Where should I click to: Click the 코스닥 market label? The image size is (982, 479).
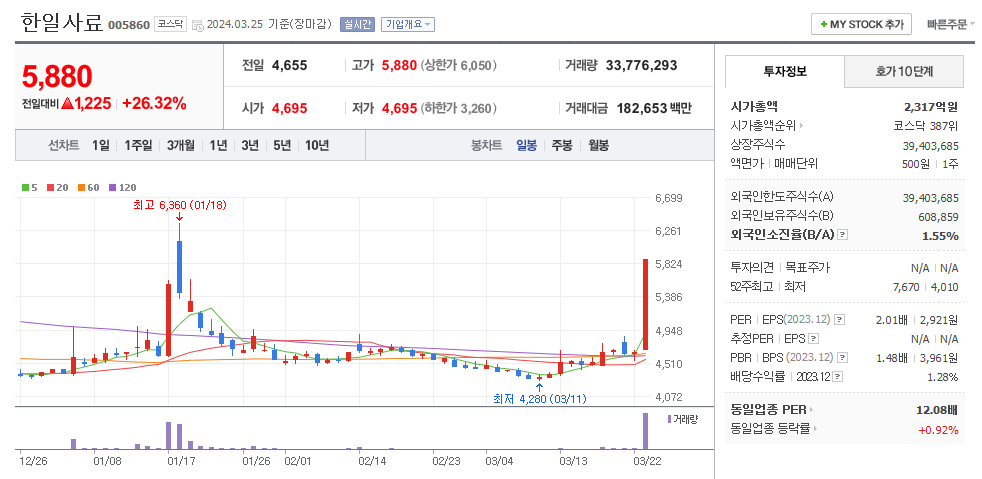pyautogui.click(x=170, y=24)
